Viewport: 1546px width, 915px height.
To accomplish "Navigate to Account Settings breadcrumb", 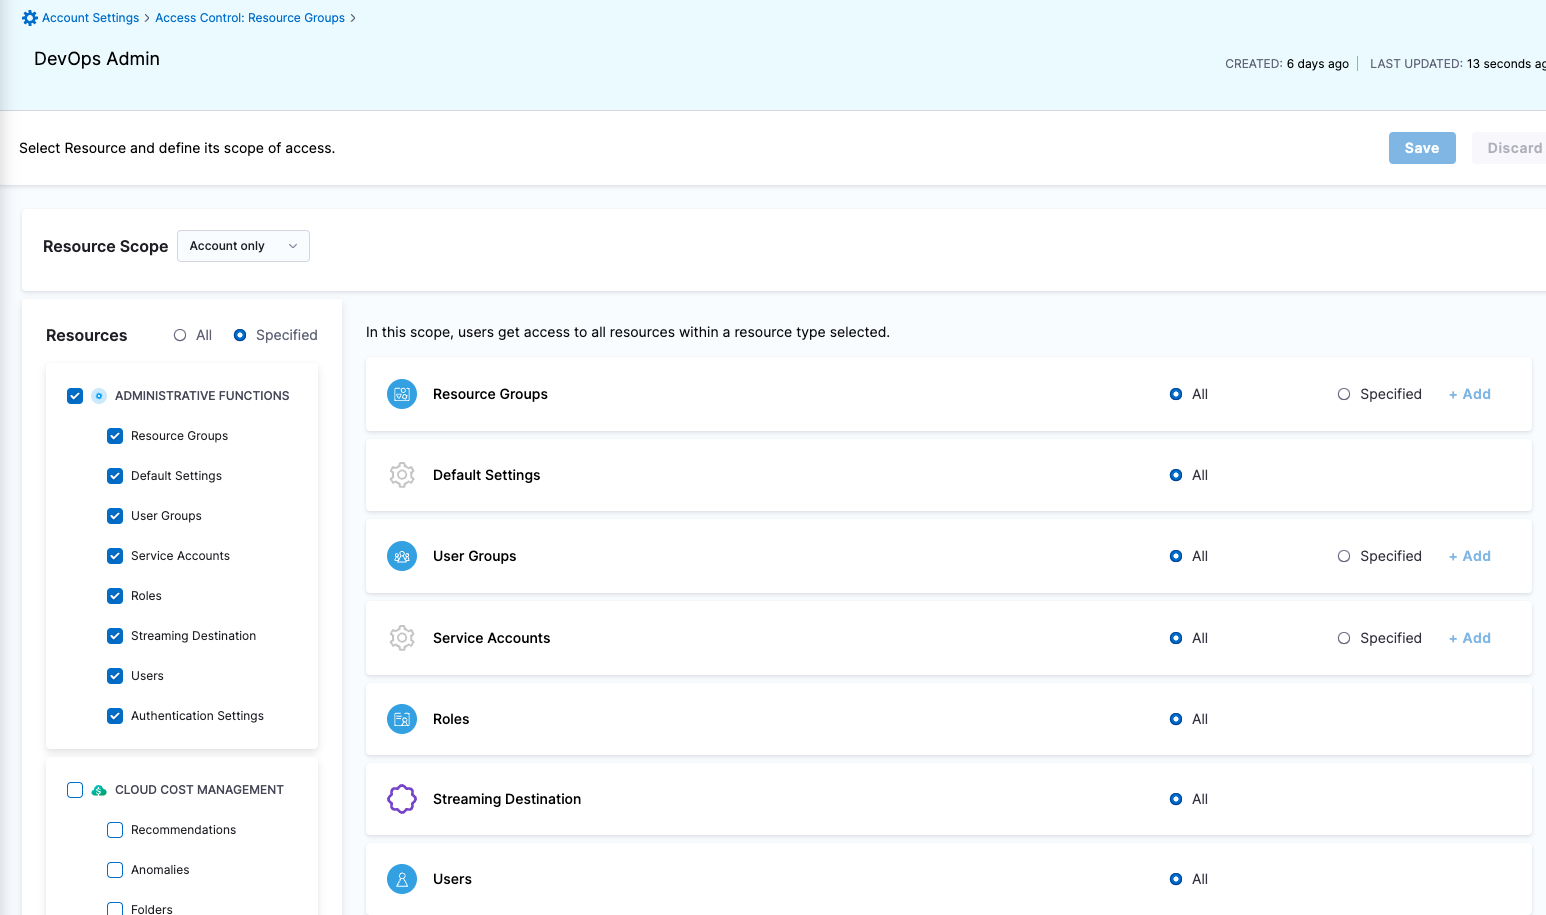I will click(x=89, y=17).
